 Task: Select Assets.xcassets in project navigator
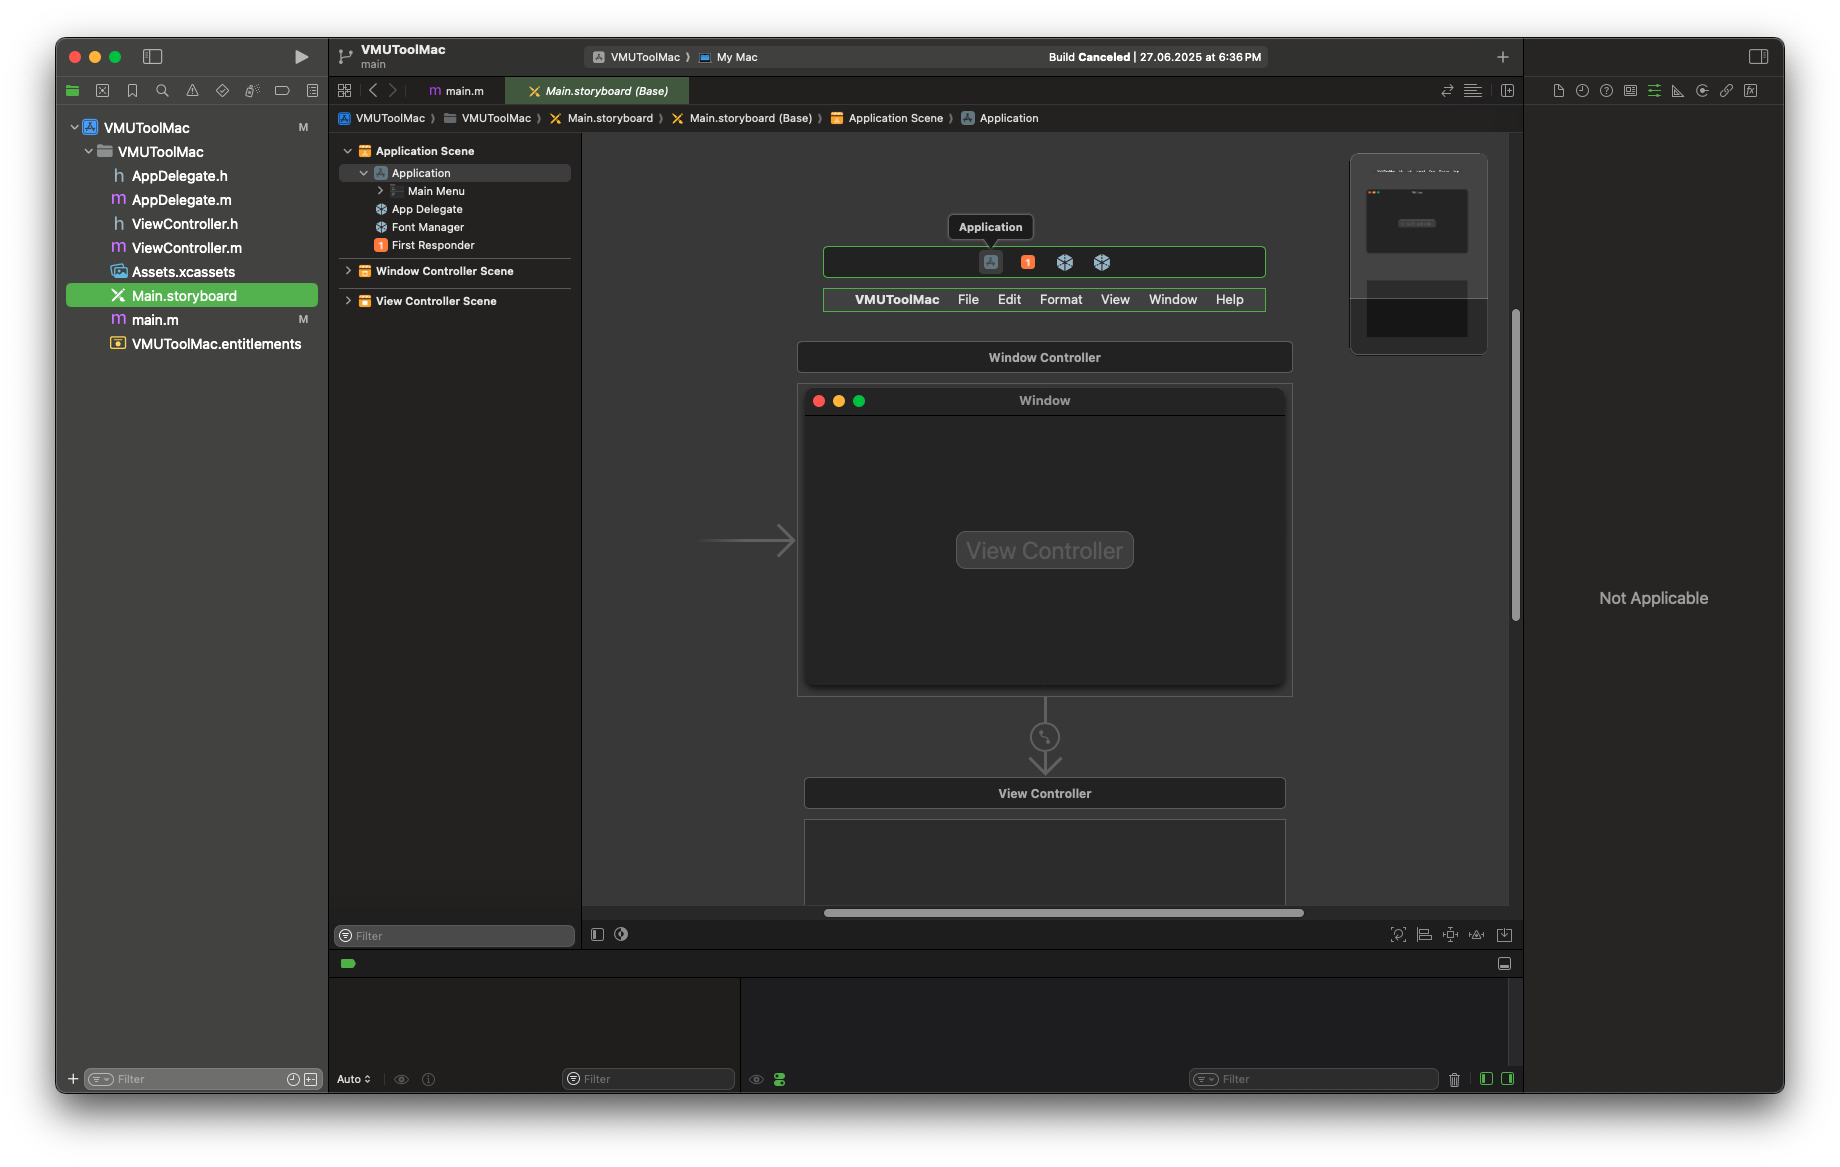pyautogui.click(x=192, y=272)
